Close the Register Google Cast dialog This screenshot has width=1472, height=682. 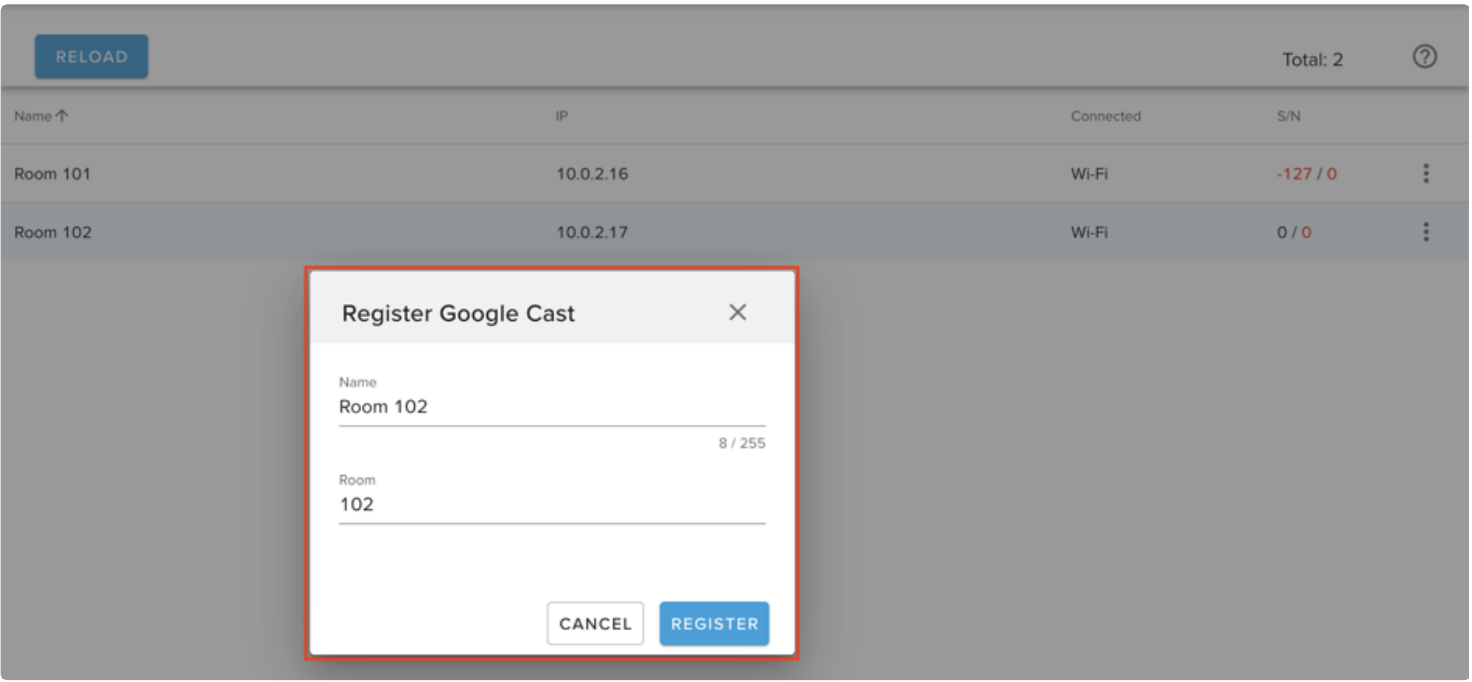[x=737, y=312]
